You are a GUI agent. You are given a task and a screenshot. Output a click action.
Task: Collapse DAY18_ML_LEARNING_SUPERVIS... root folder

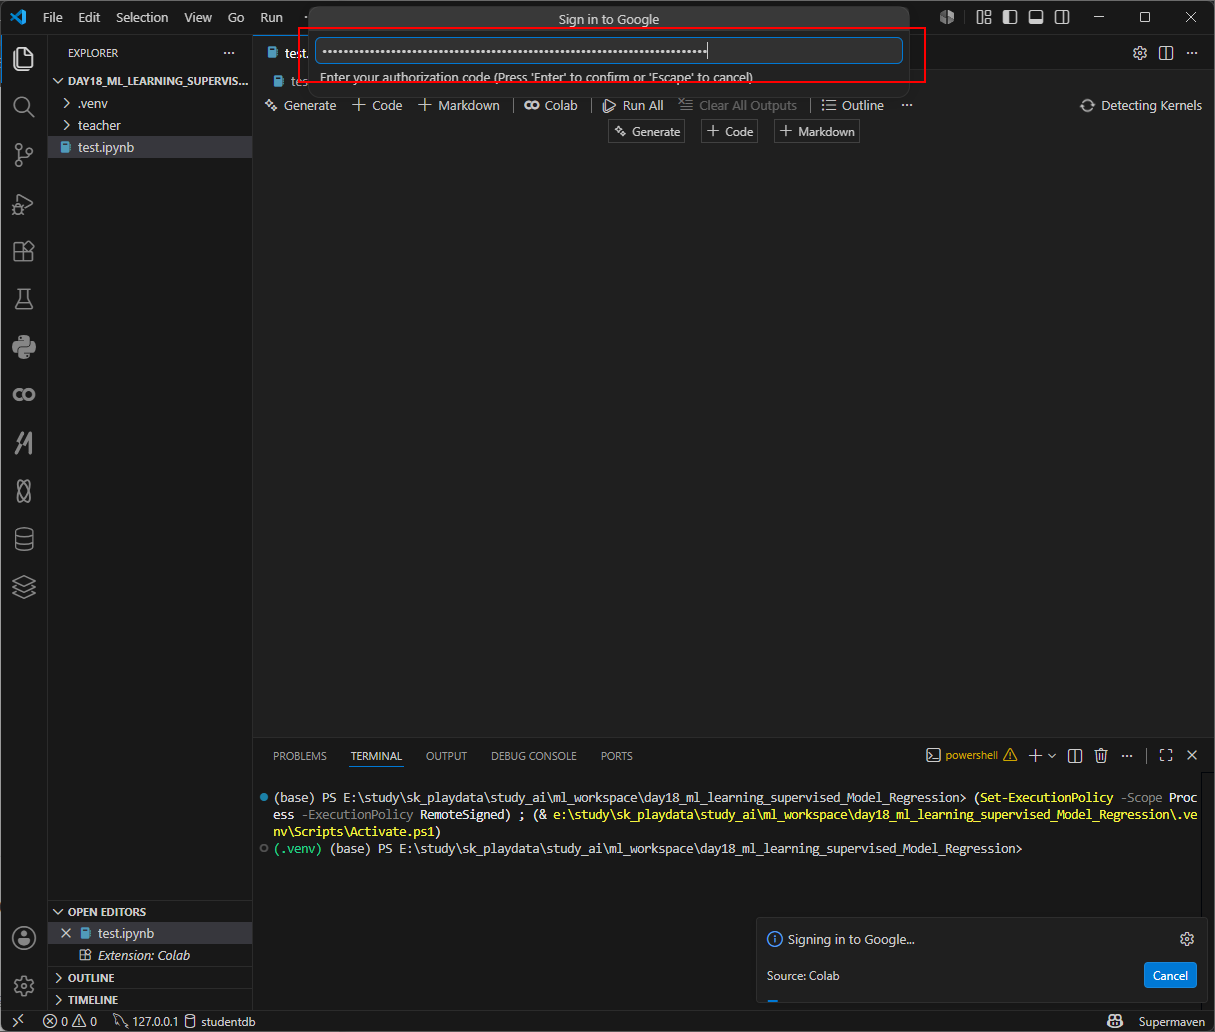150,81
